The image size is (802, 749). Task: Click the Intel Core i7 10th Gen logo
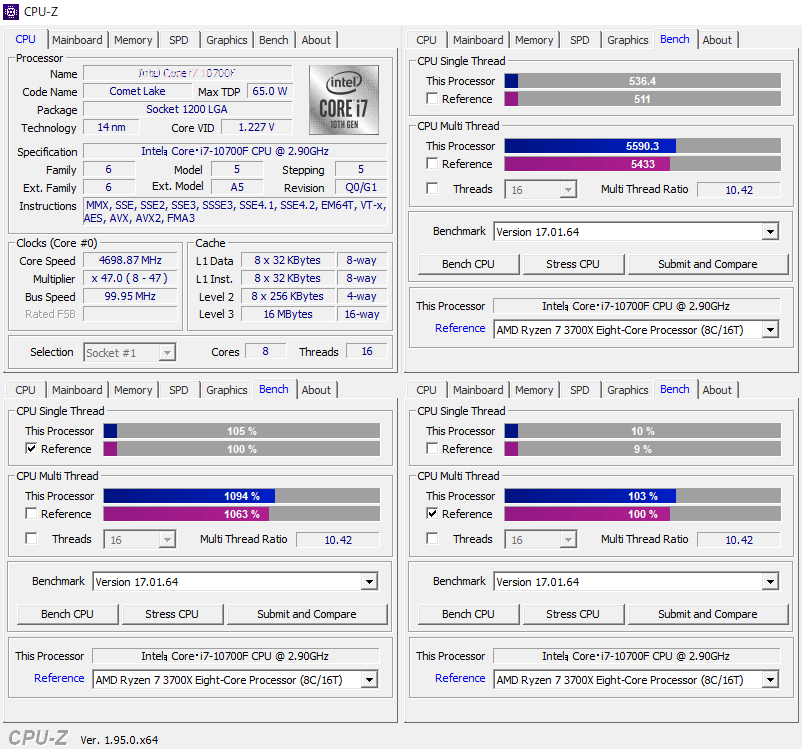(x=344, y=100)
